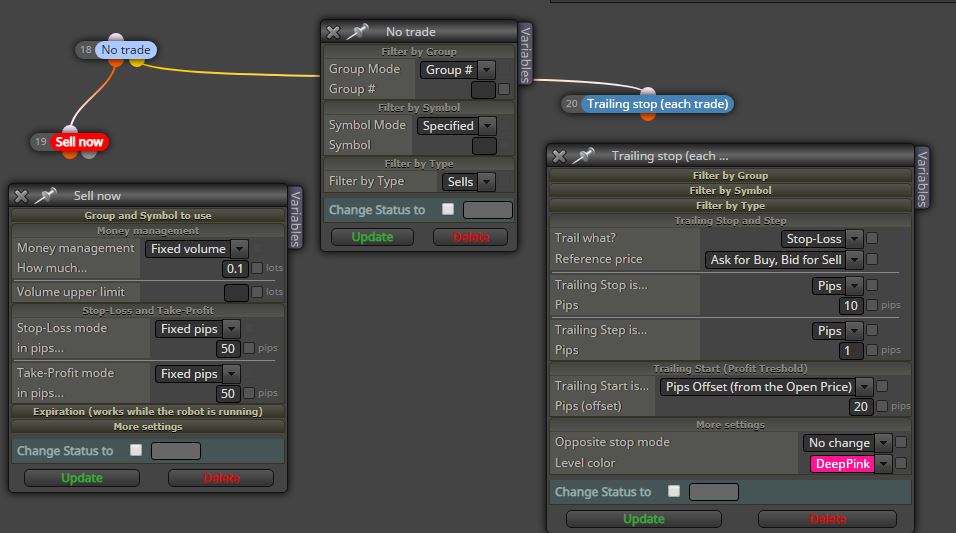This screenshot has width=956, height=533.
Task: Toggle Change Status checkbox in Trailing stop panel
Action: point(674,491)
